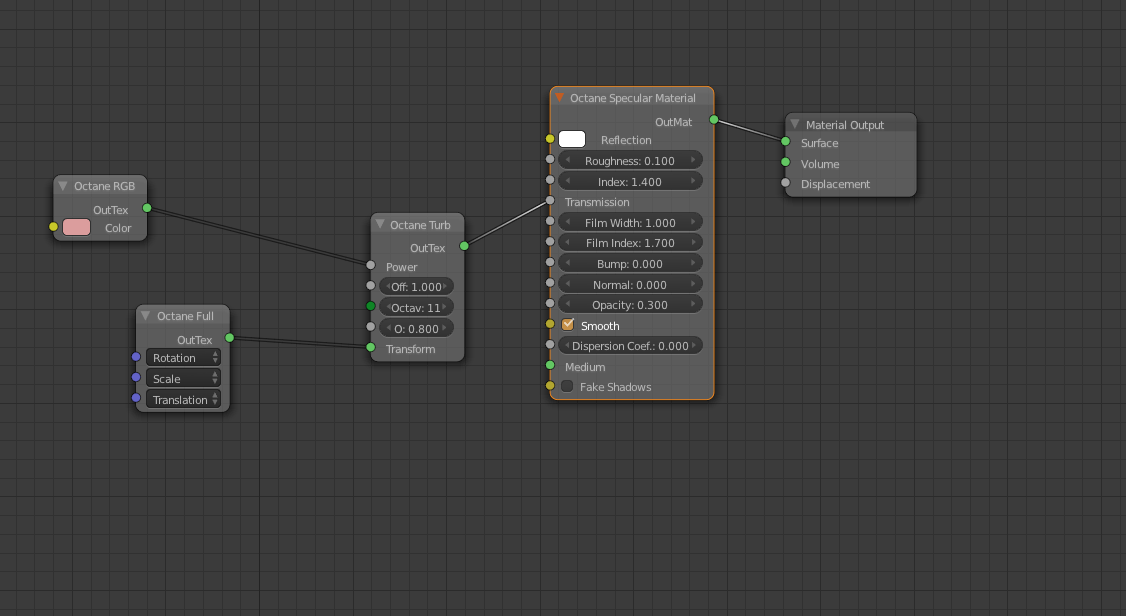Collapse the Octane Full node

pos(146,316)
